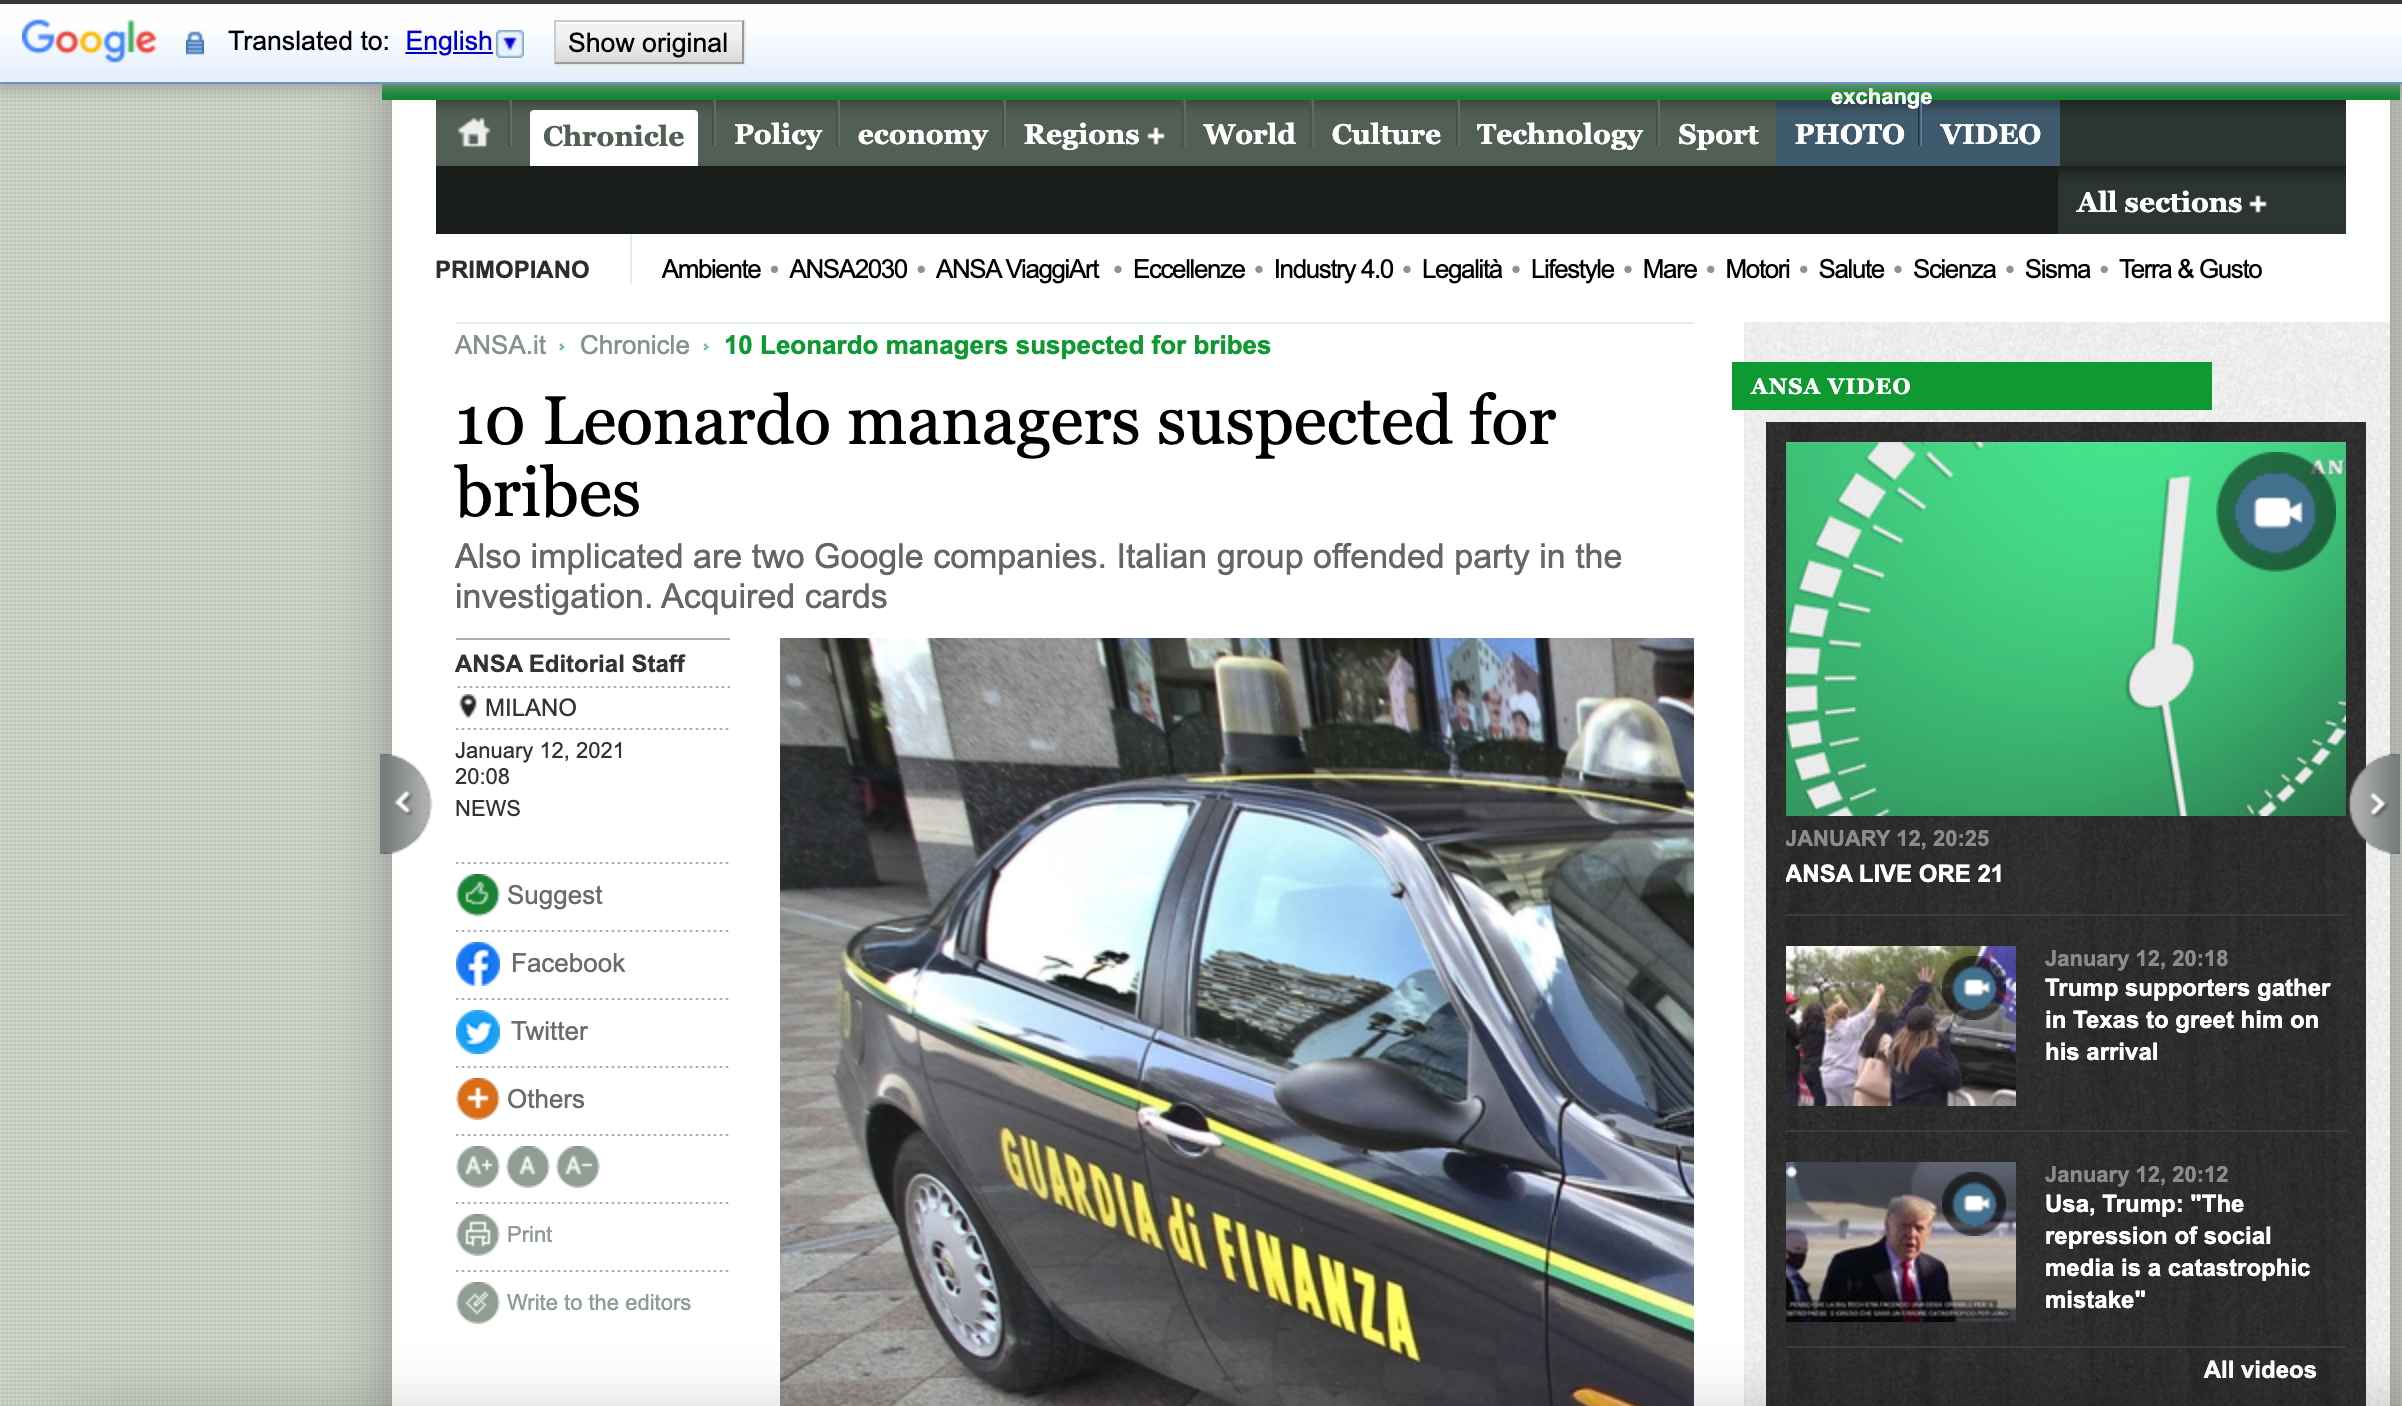The image size is (2402, 1406).
Task: Click the lock icon beside Translated to
Action: (x=195, y=43)
